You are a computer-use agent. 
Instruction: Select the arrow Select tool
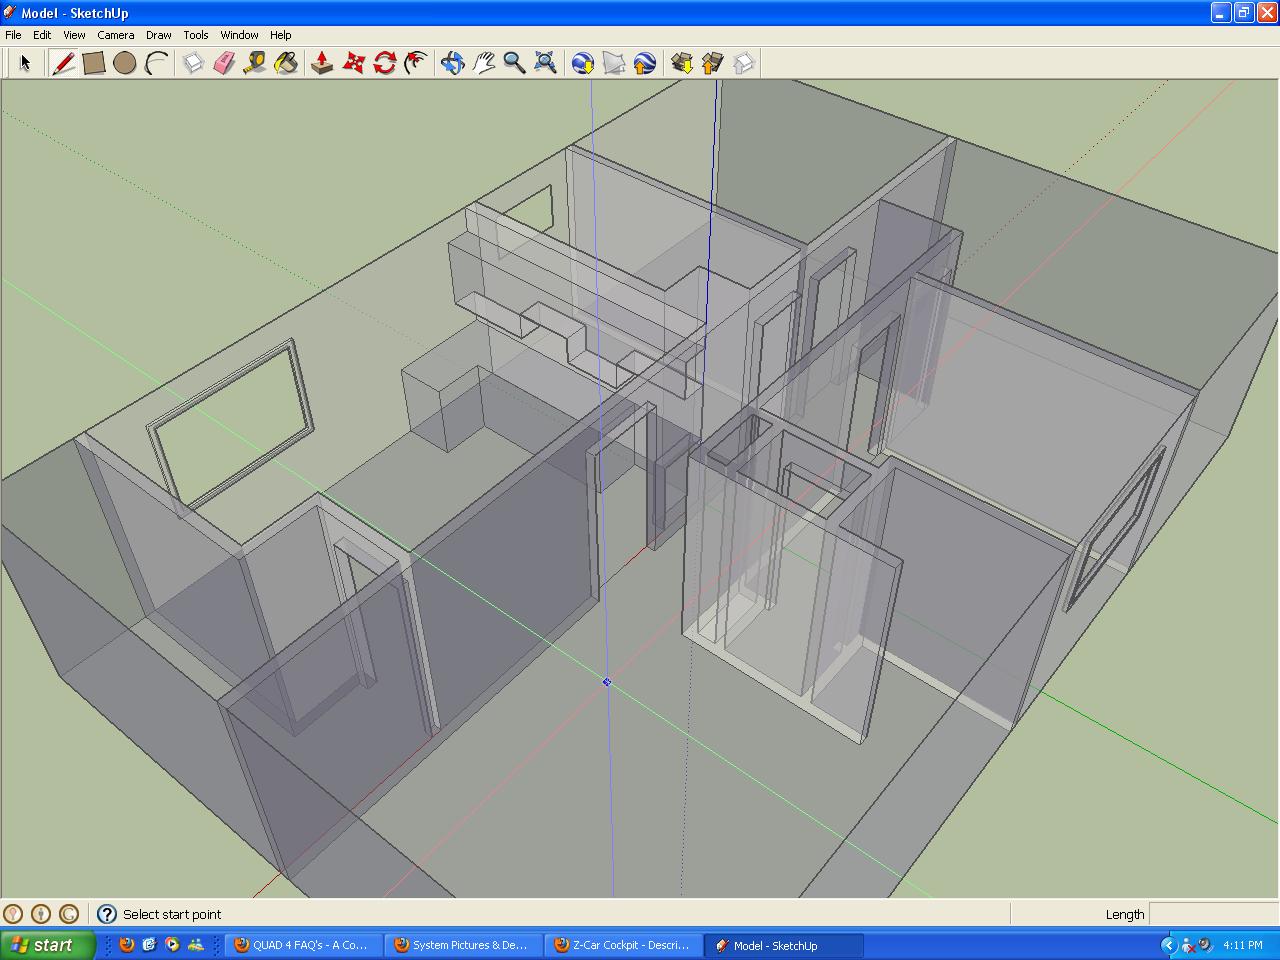tap(25, 63)
